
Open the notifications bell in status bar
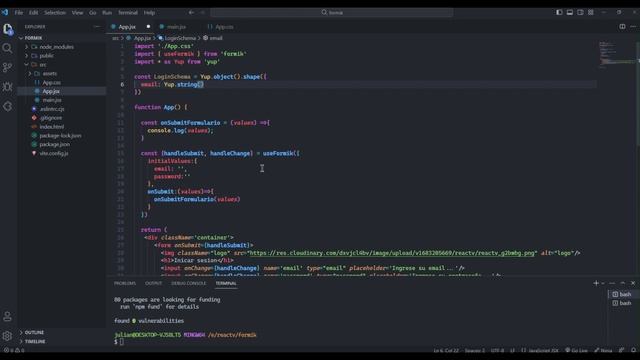pos(633,350)
